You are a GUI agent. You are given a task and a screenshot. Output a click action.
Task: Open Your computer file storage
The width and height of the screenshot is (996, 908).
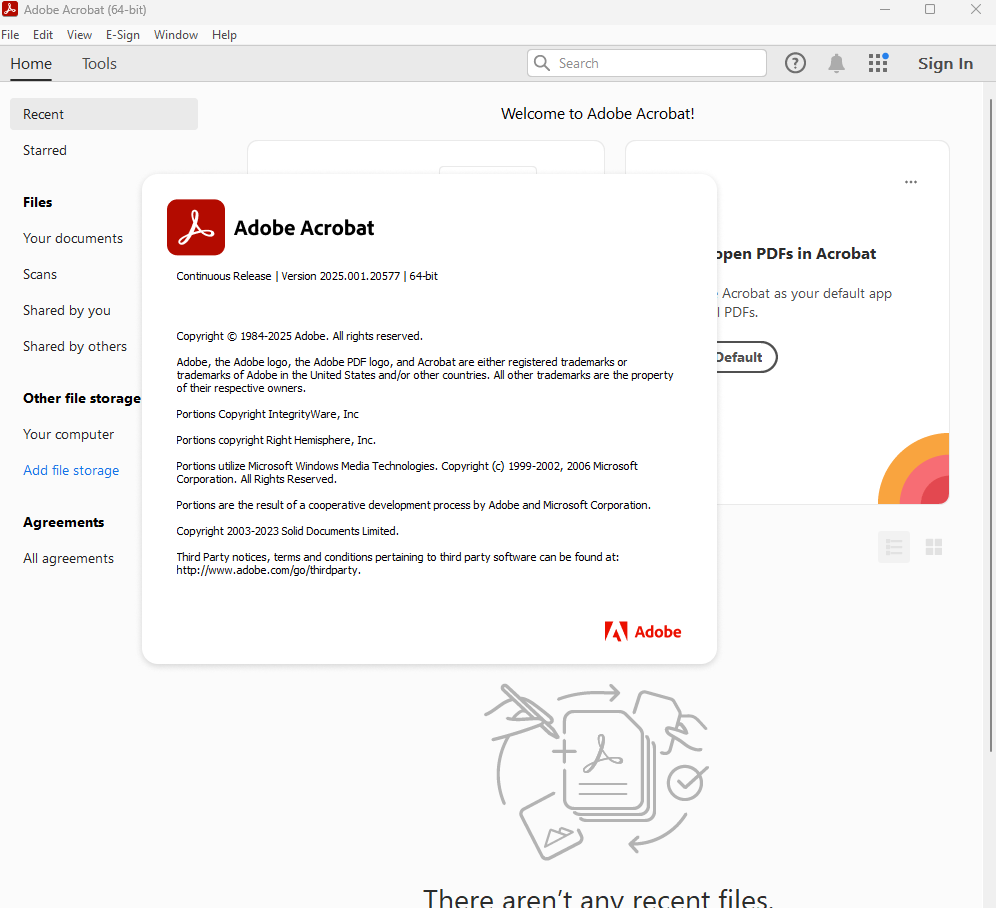pyautogui.click(x=69, y=435)
